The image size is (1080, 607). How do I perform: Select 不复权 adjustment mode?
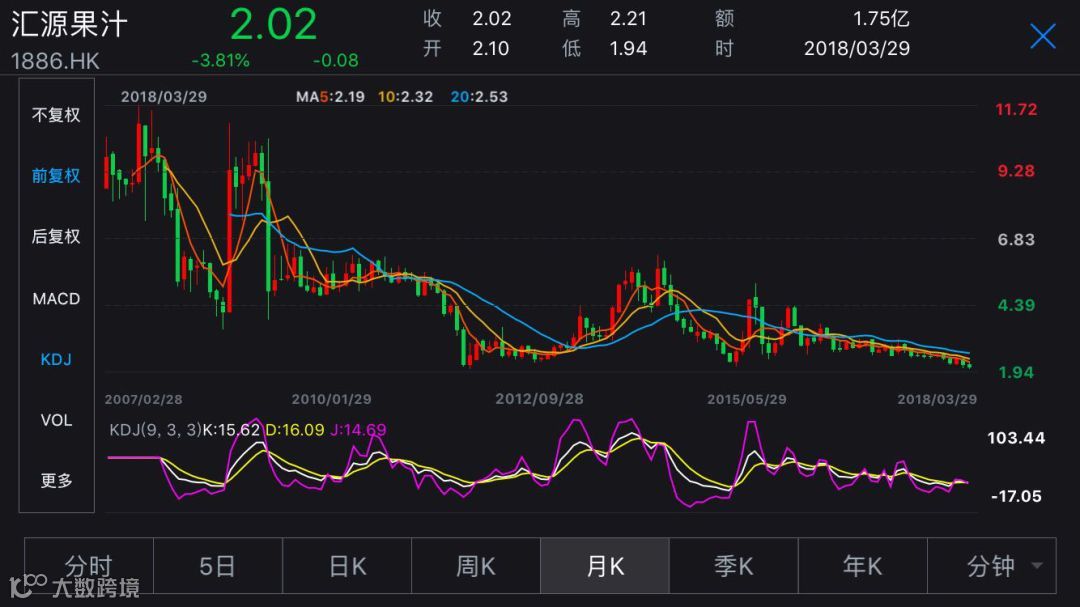pos(56,115)
